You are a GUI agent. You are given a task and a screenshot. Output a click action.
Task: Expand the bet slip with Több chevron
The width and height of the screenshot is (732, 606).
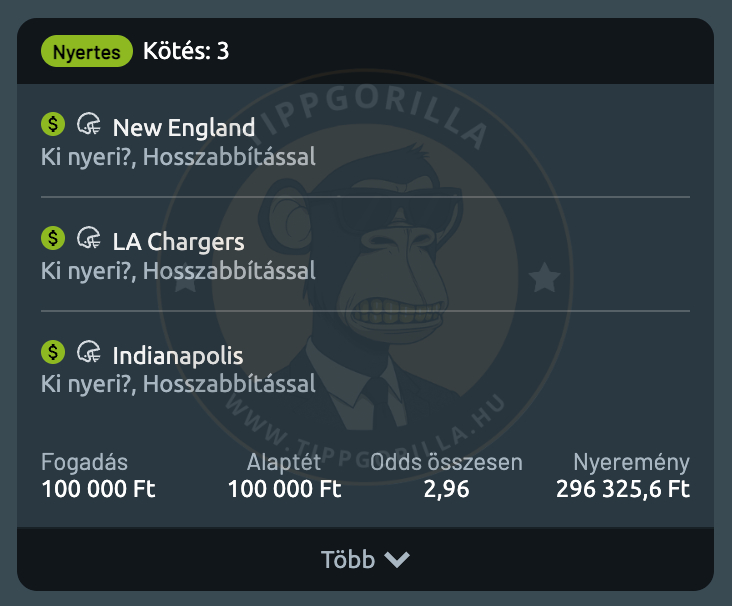click(397, 560)
